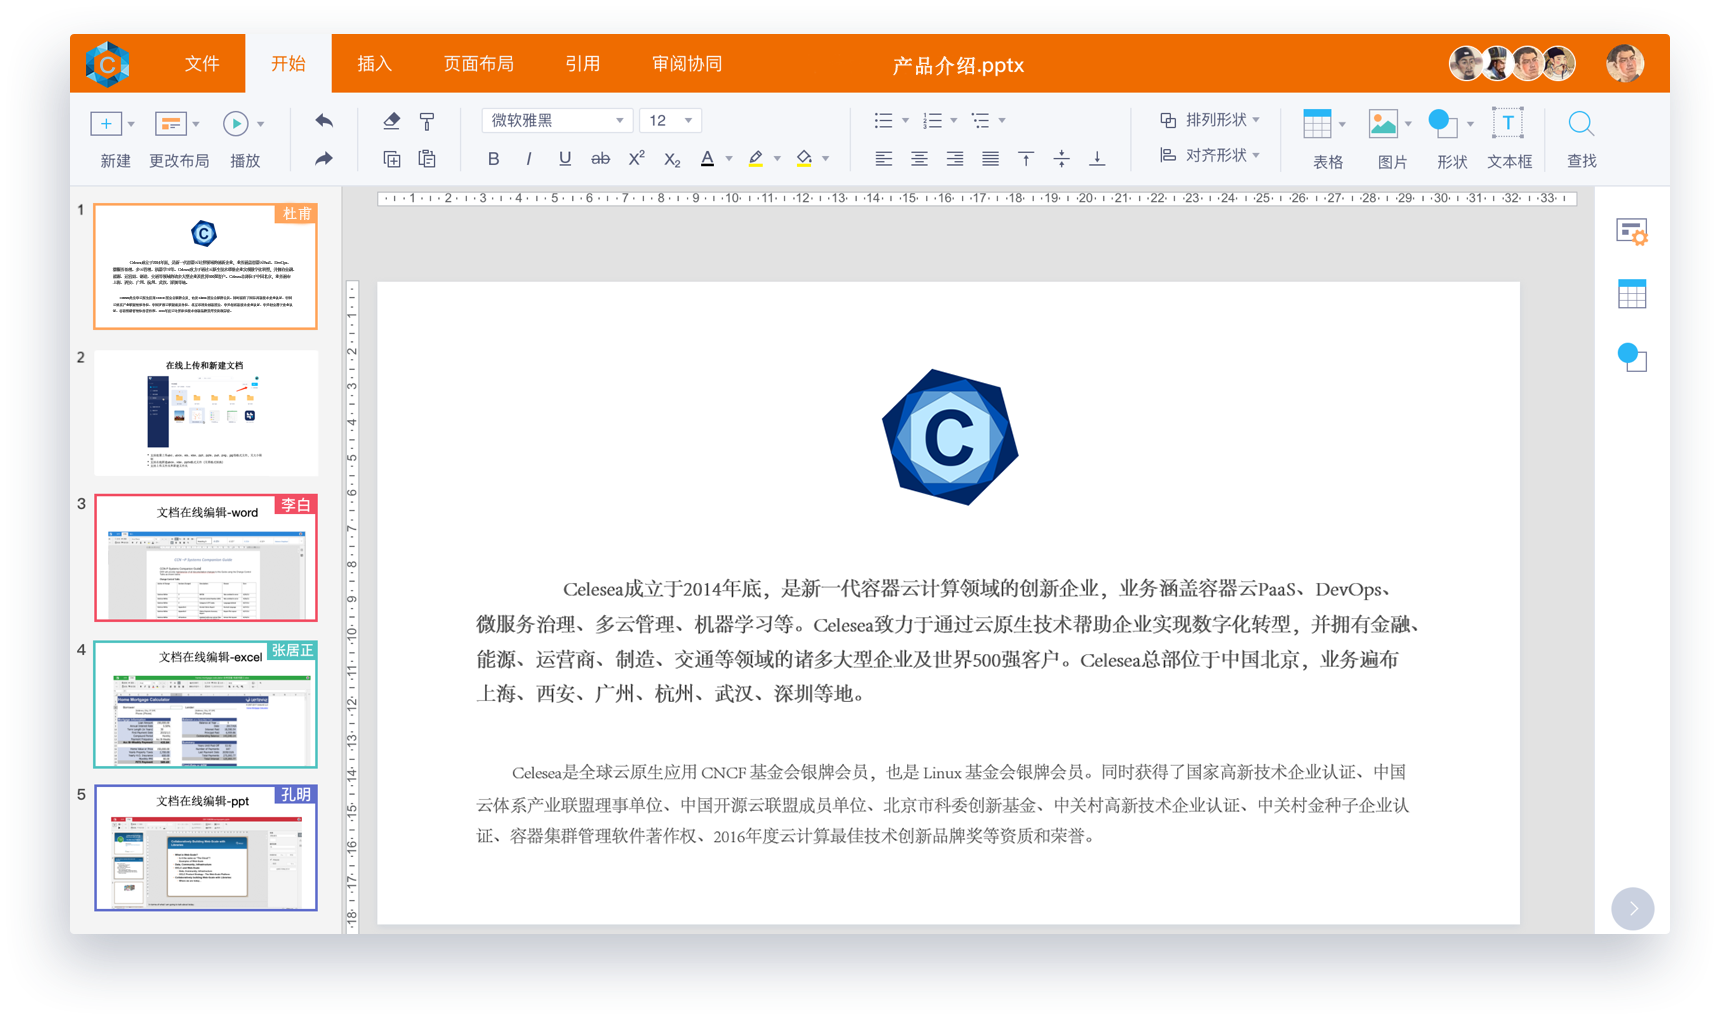1720x1020 pixels.
Task: Open the 微软雅黑 font family dropdown
Action: tap(556, 121)
